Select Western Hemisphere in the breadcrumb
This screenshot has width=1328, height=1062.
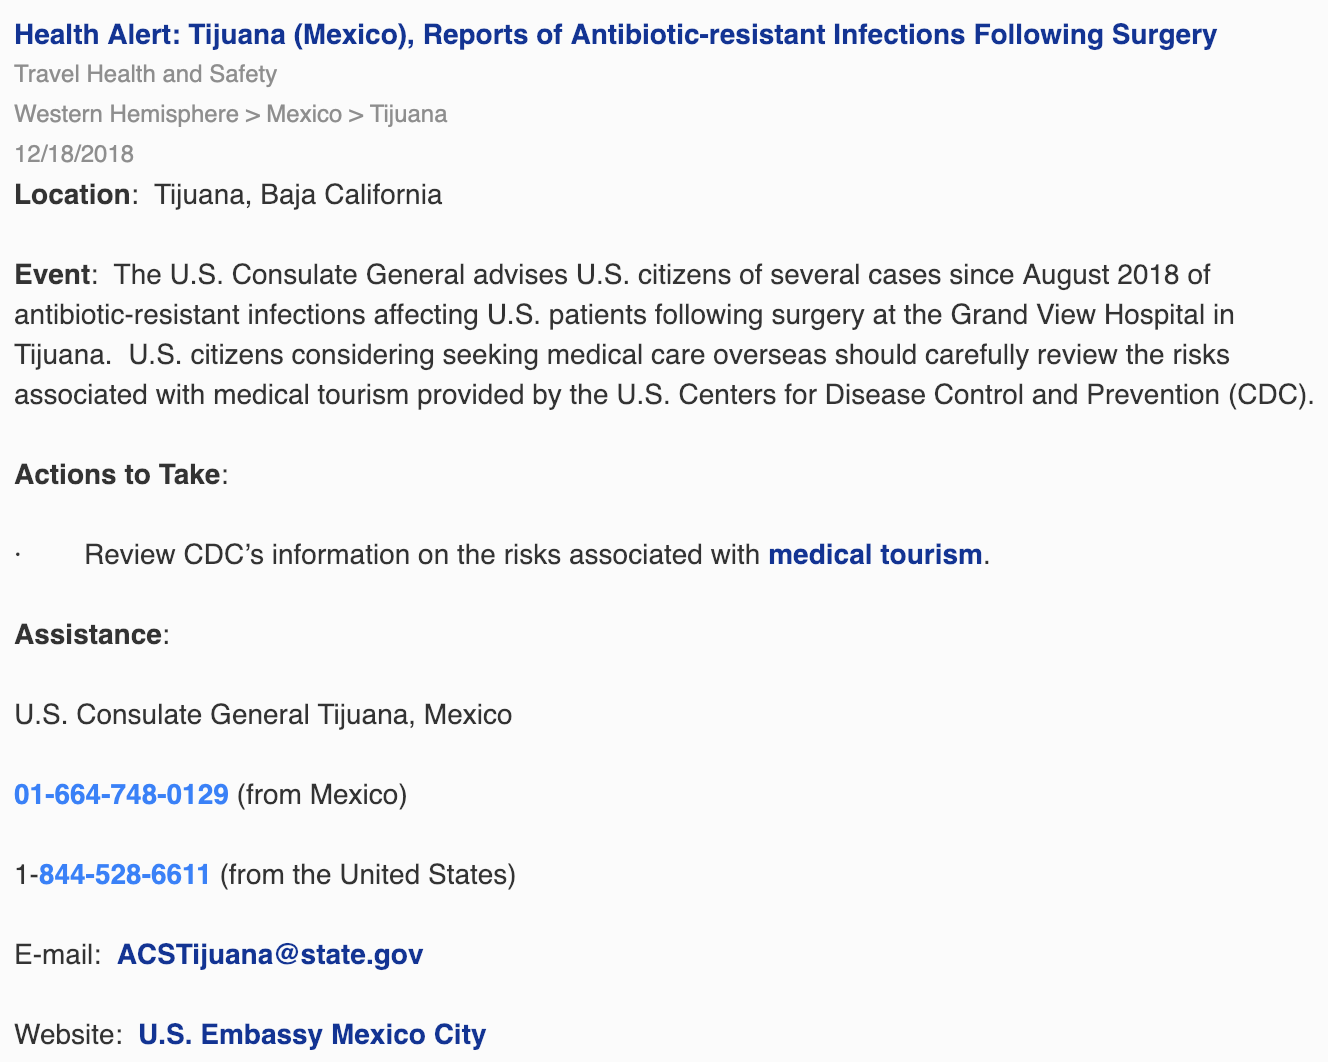127,114
